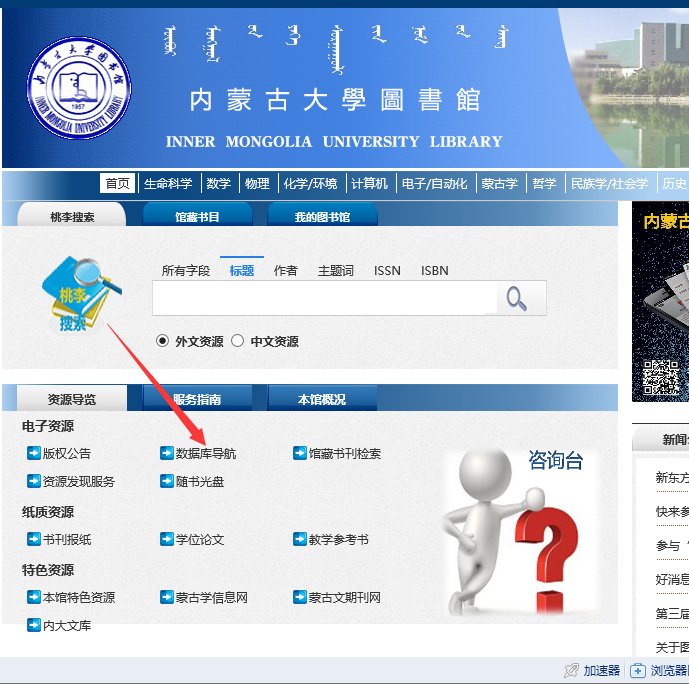Switch to the 本馆概况 tab
Image resolution: width=689 pixels, height=684 pixels.
tap(322, 398)
